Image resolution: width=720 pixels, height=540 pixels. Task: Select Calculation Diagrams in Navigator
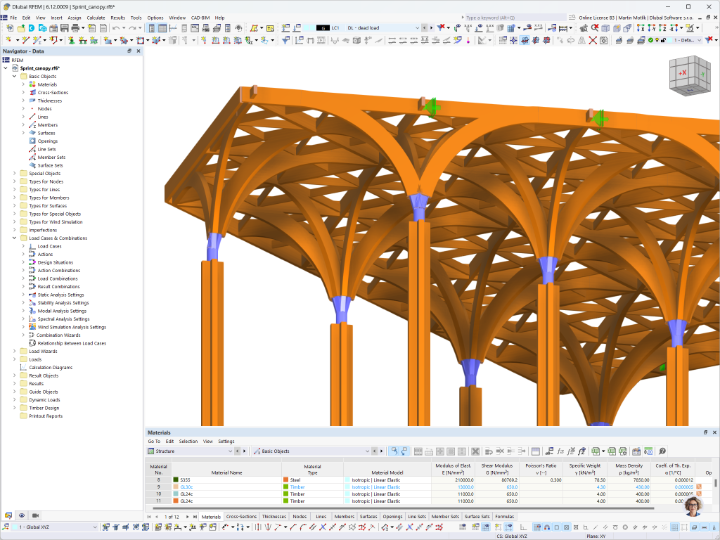51,367
